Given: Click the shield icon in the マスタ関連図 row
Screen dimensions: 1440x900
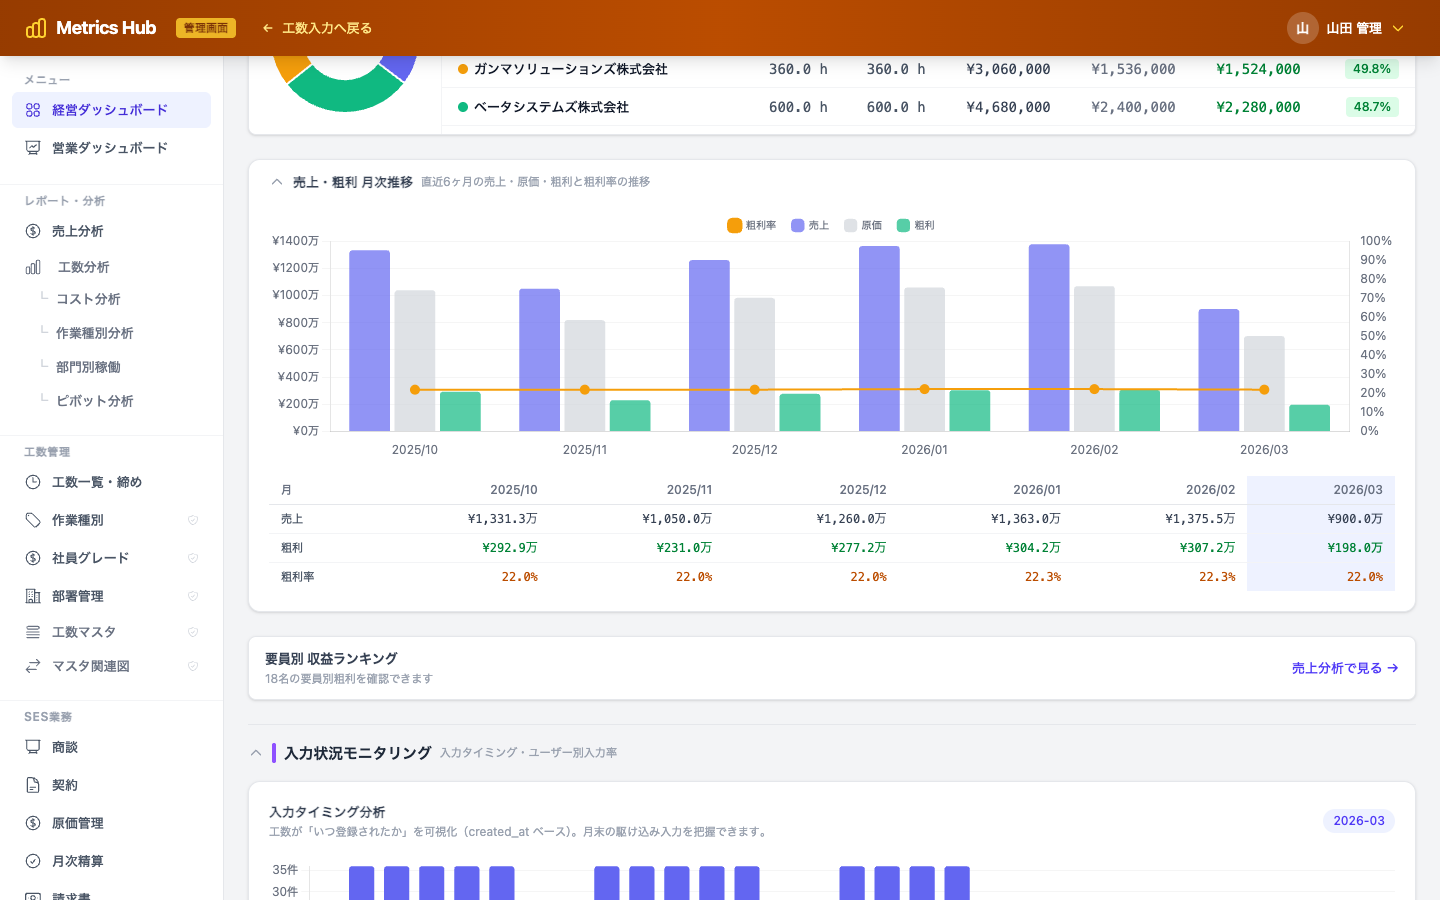Looking at the screenshot, I should [193, 666].
